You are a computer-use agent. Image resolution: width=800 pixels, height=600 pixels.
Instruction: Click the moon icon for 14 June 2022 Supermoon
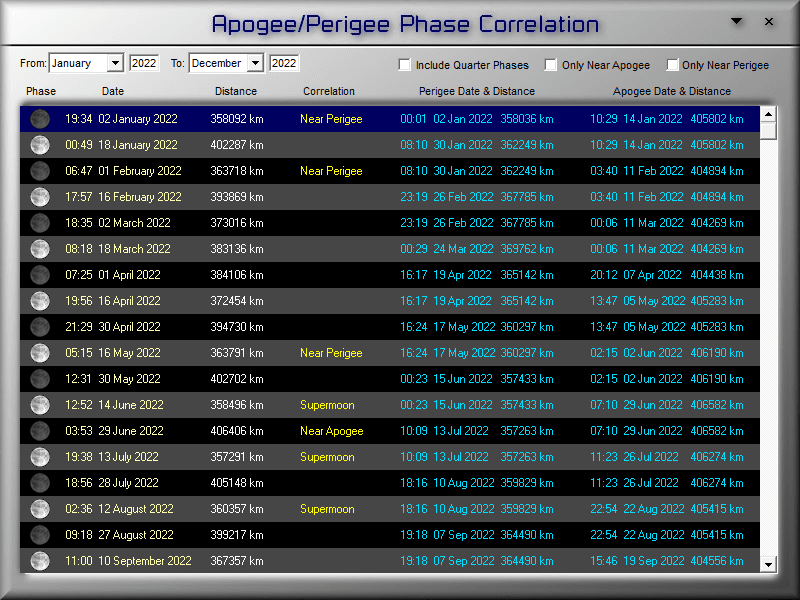pos(40,405)
